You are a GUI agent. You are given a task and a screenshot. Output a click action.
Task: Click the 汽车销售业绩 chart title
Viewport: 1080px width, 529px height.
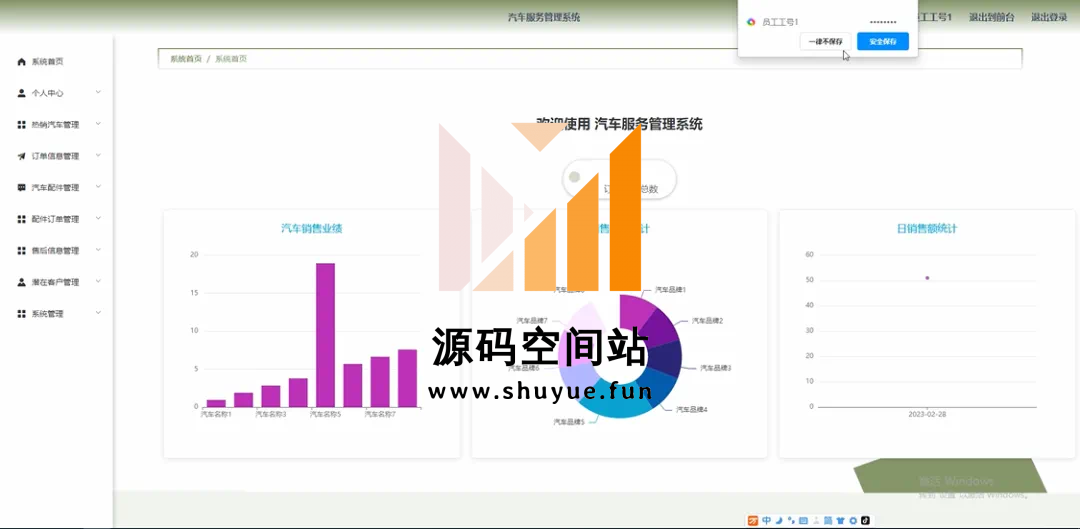click(x=311, y=229)
